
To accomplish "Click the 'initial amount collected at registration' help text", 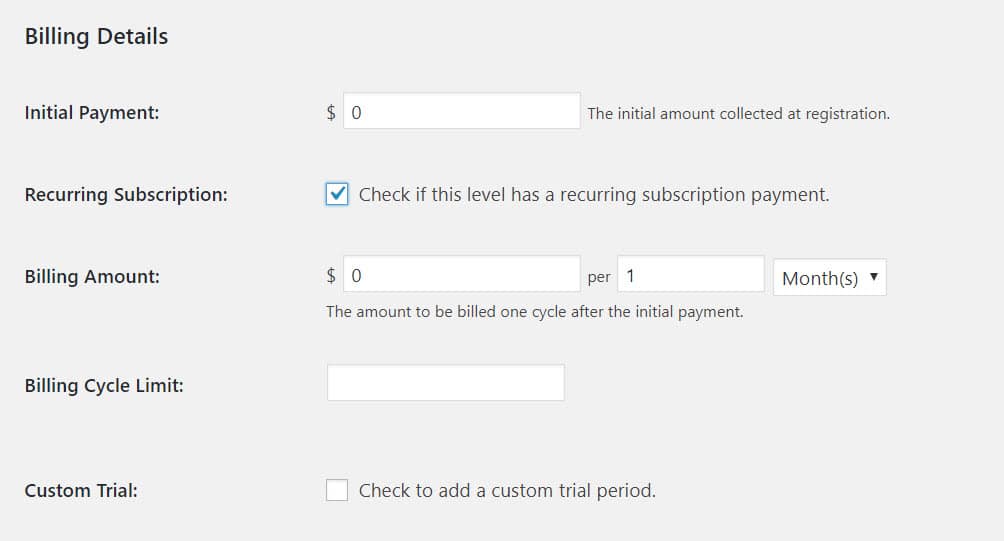I will click(x=738, y=114).
